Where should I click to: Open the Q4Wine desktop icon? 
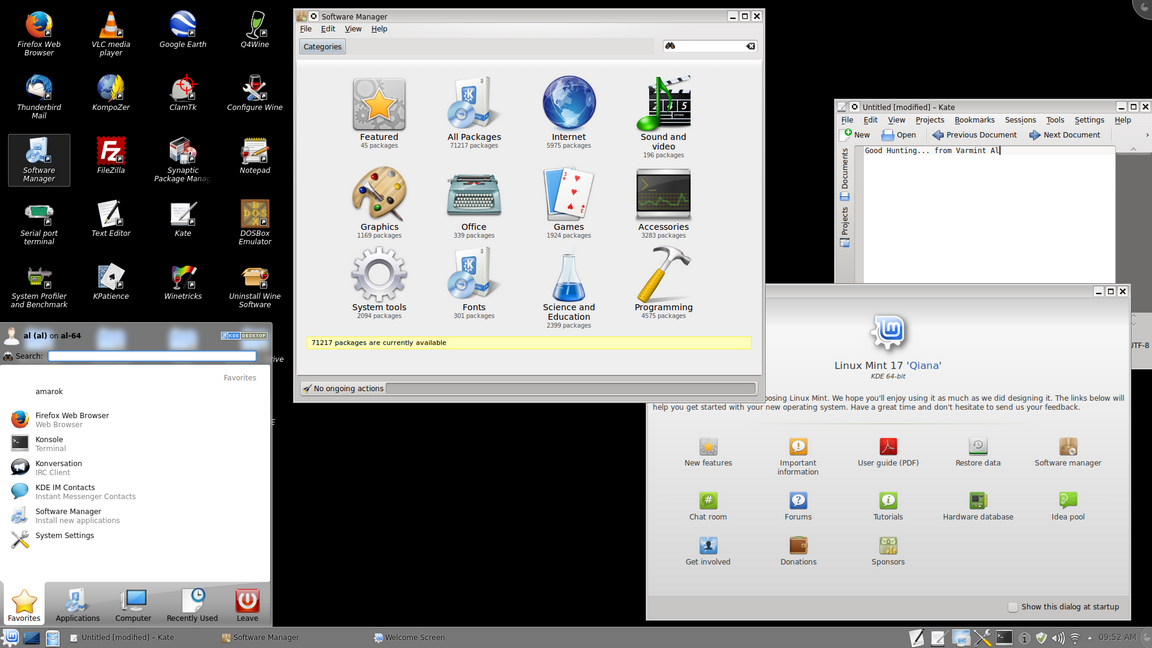255,29
